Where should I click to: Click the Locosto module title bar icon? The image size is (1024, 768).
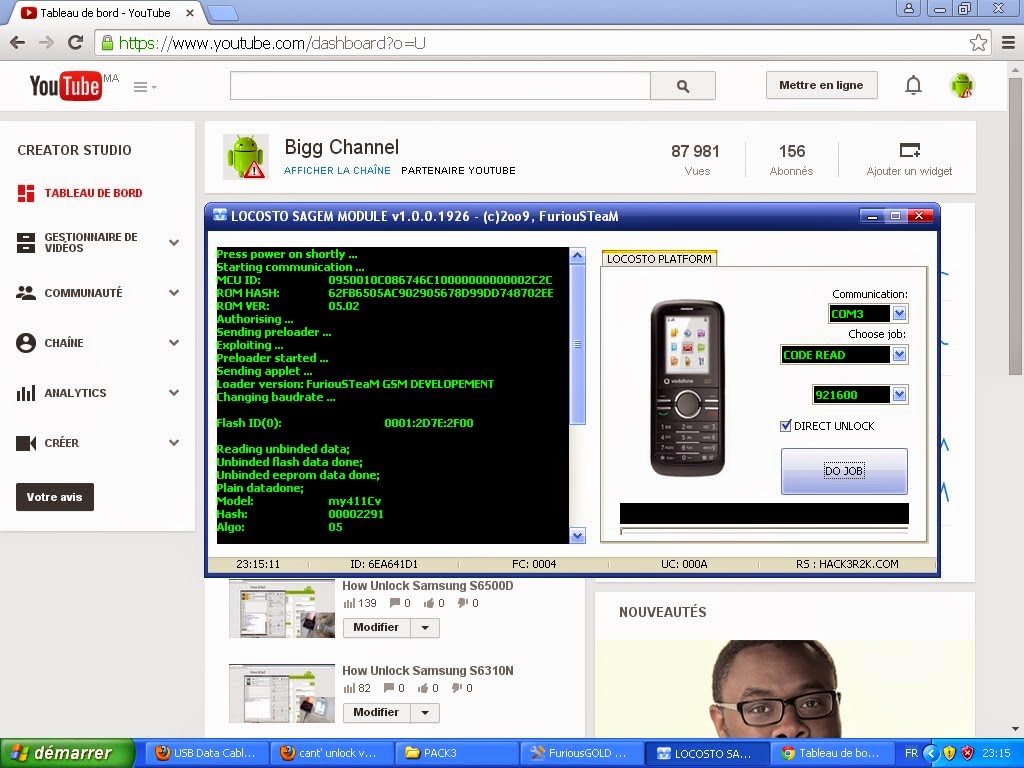220,216
